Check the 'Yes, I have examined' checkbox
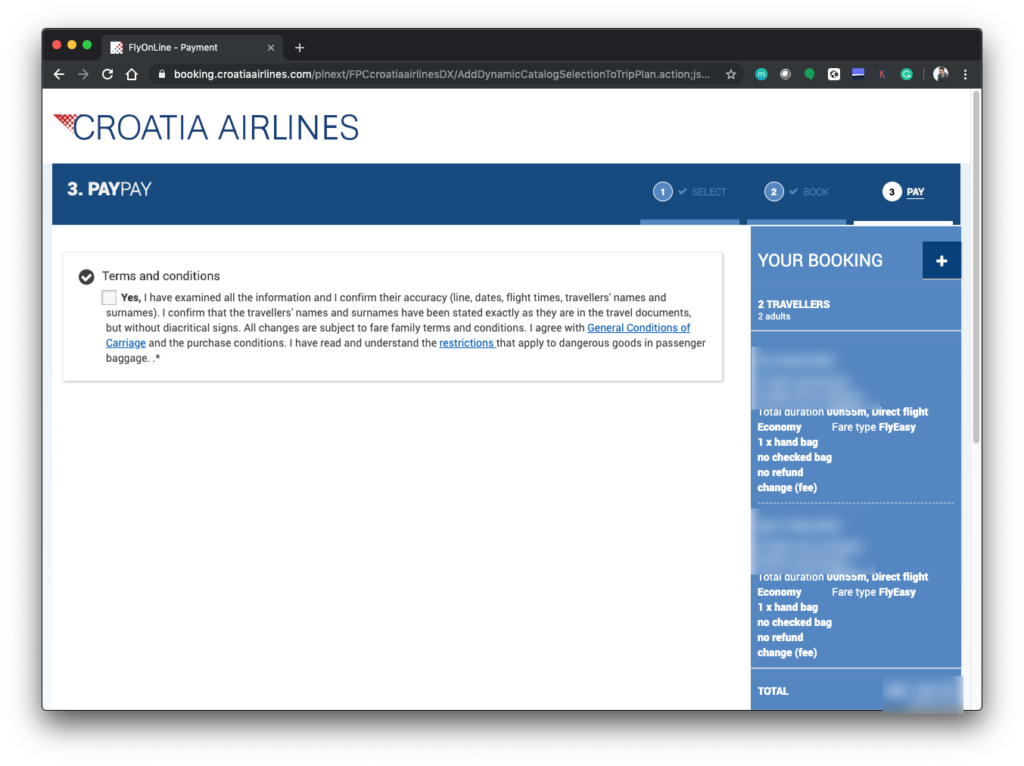1024x766 pixels. 109,298
